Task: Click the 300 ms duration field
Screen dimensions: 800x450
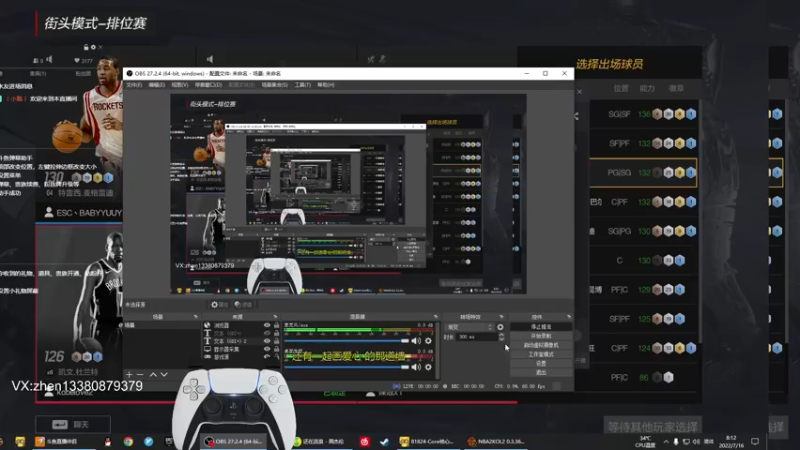Action: click(x=477, y=337)
